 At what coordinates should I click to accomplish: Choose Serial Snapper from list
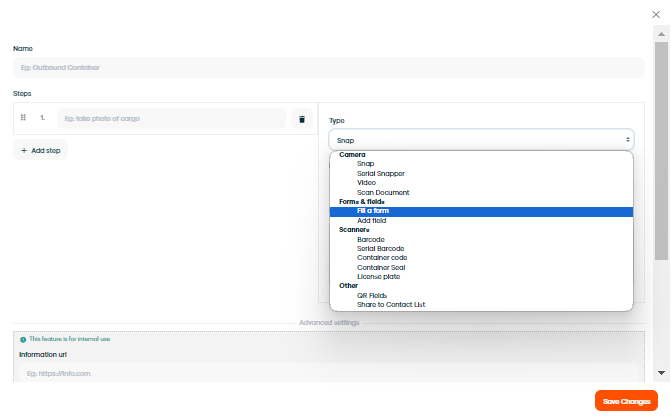(x=380, y=173)
